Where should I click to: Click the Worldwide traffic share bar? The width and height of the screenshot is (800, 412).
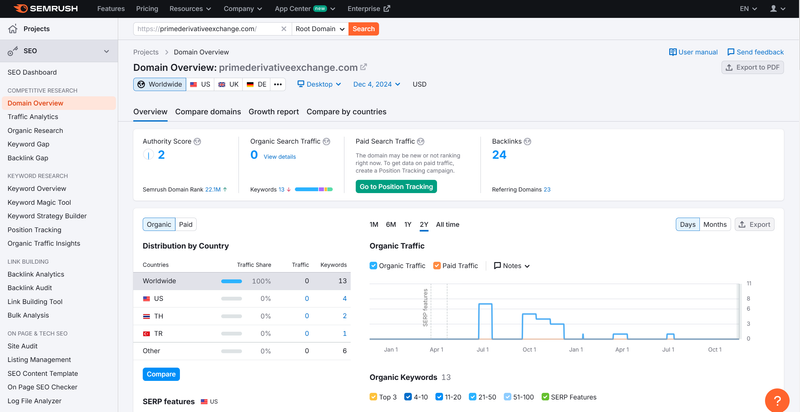coord(232,281)
